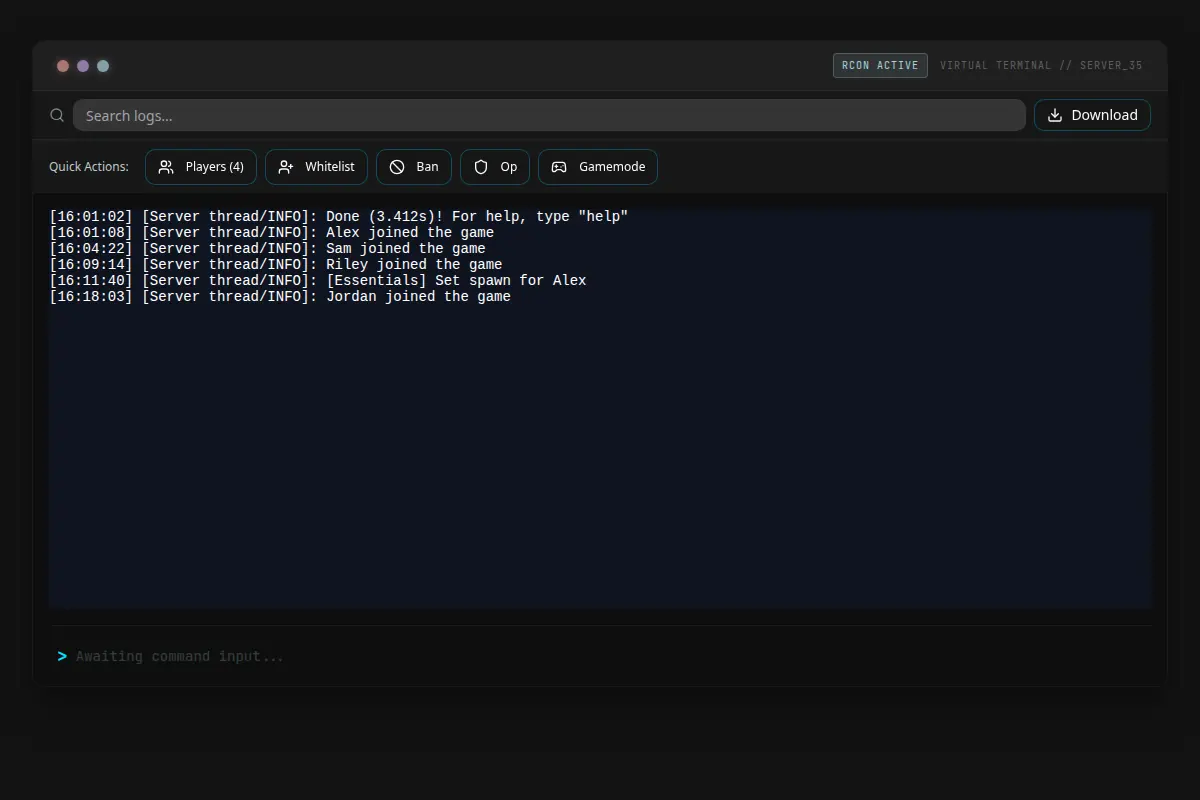Select the 'Done (3.412s)!' log line

pyautogui.click(x=339, y=217)
